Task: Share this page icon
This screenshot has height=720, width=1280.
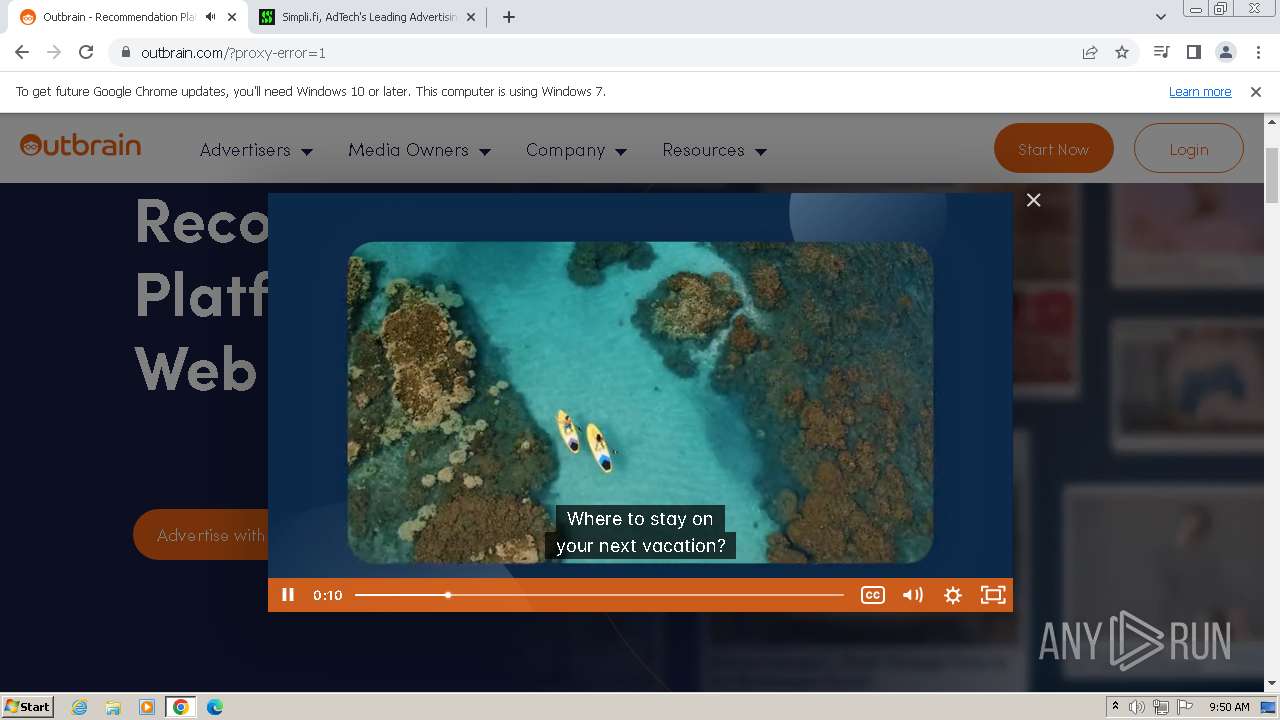Action: (1090, 52)
